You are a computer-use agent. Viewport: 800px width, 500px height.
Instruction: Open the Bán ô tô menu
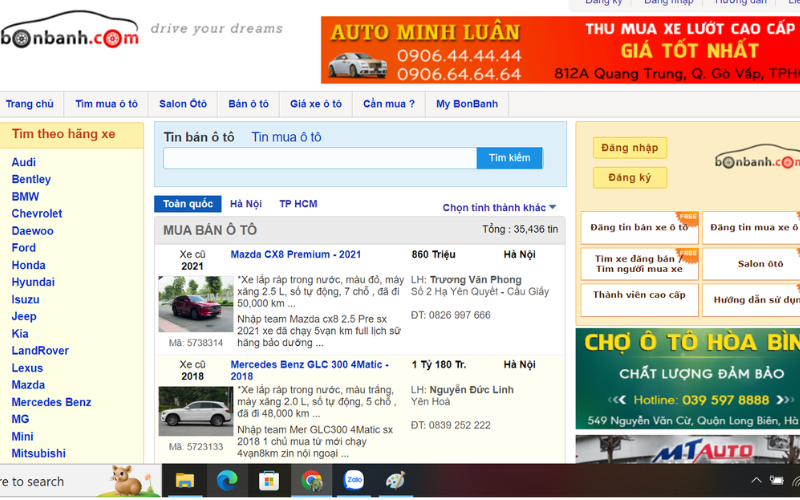coord(248,104)
